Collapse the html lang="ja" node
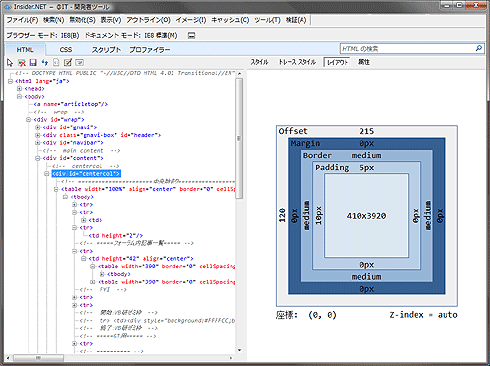Image resolution: width=490 pixels, height=366 pixels. (x=10, y=81)
